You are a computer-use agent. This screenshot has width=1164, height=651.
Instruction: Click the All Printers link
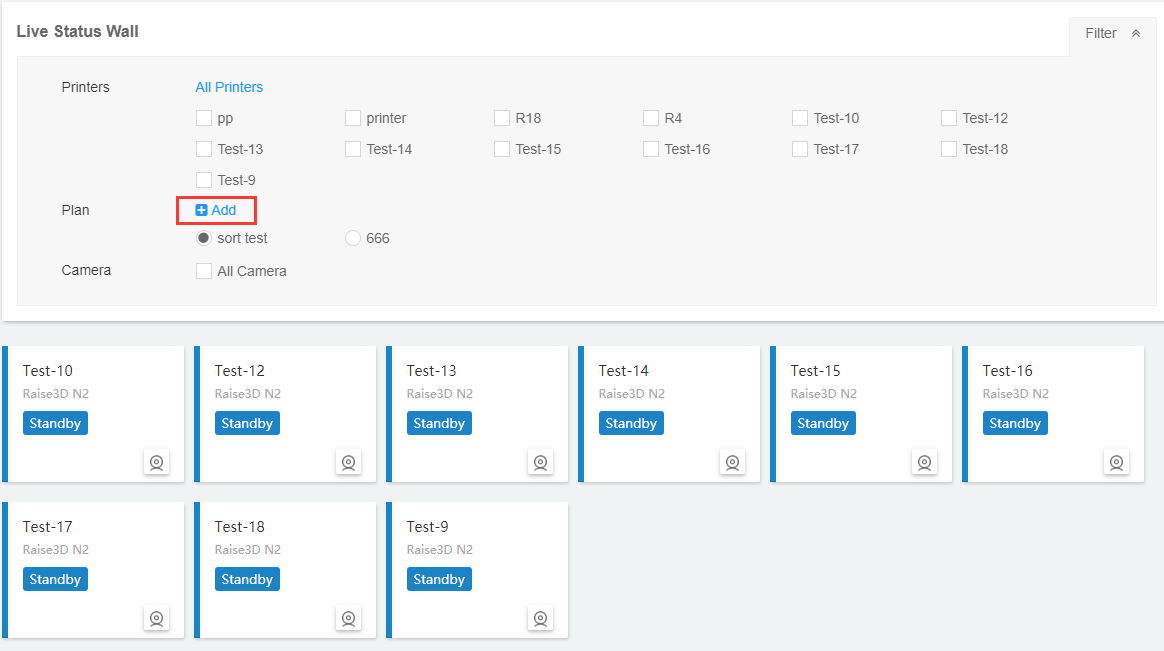(229, 87)
